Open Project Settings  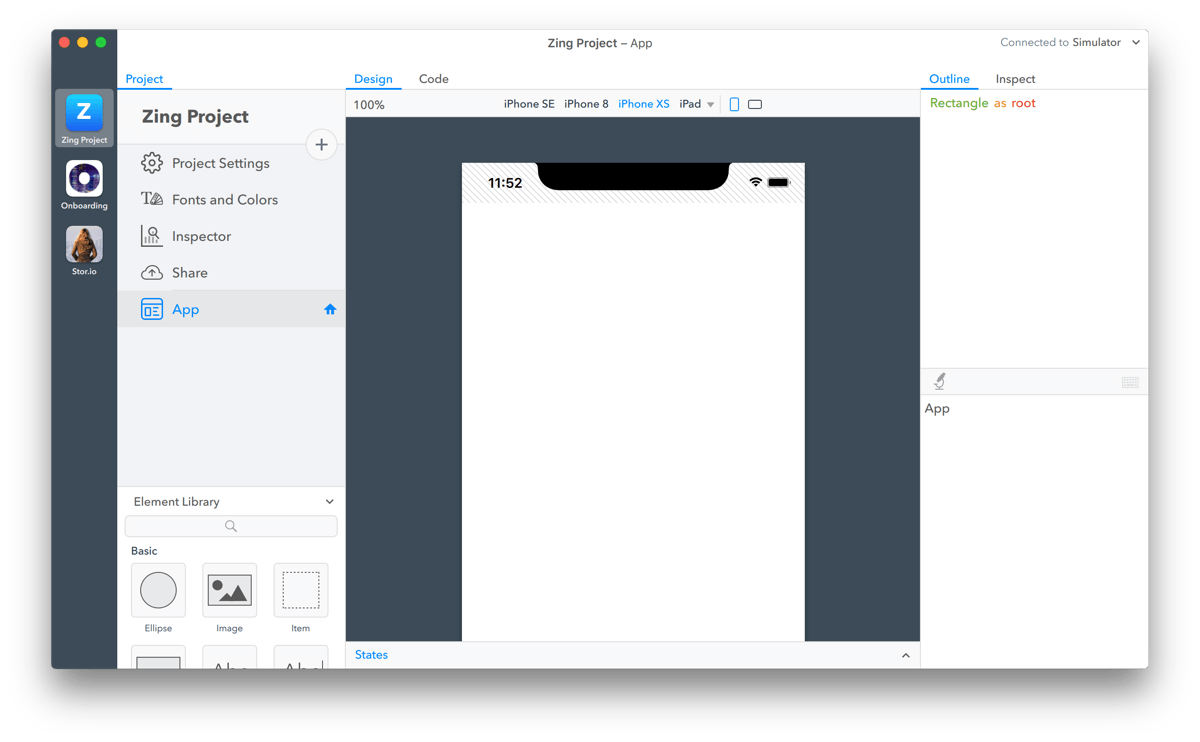[220, 163]
